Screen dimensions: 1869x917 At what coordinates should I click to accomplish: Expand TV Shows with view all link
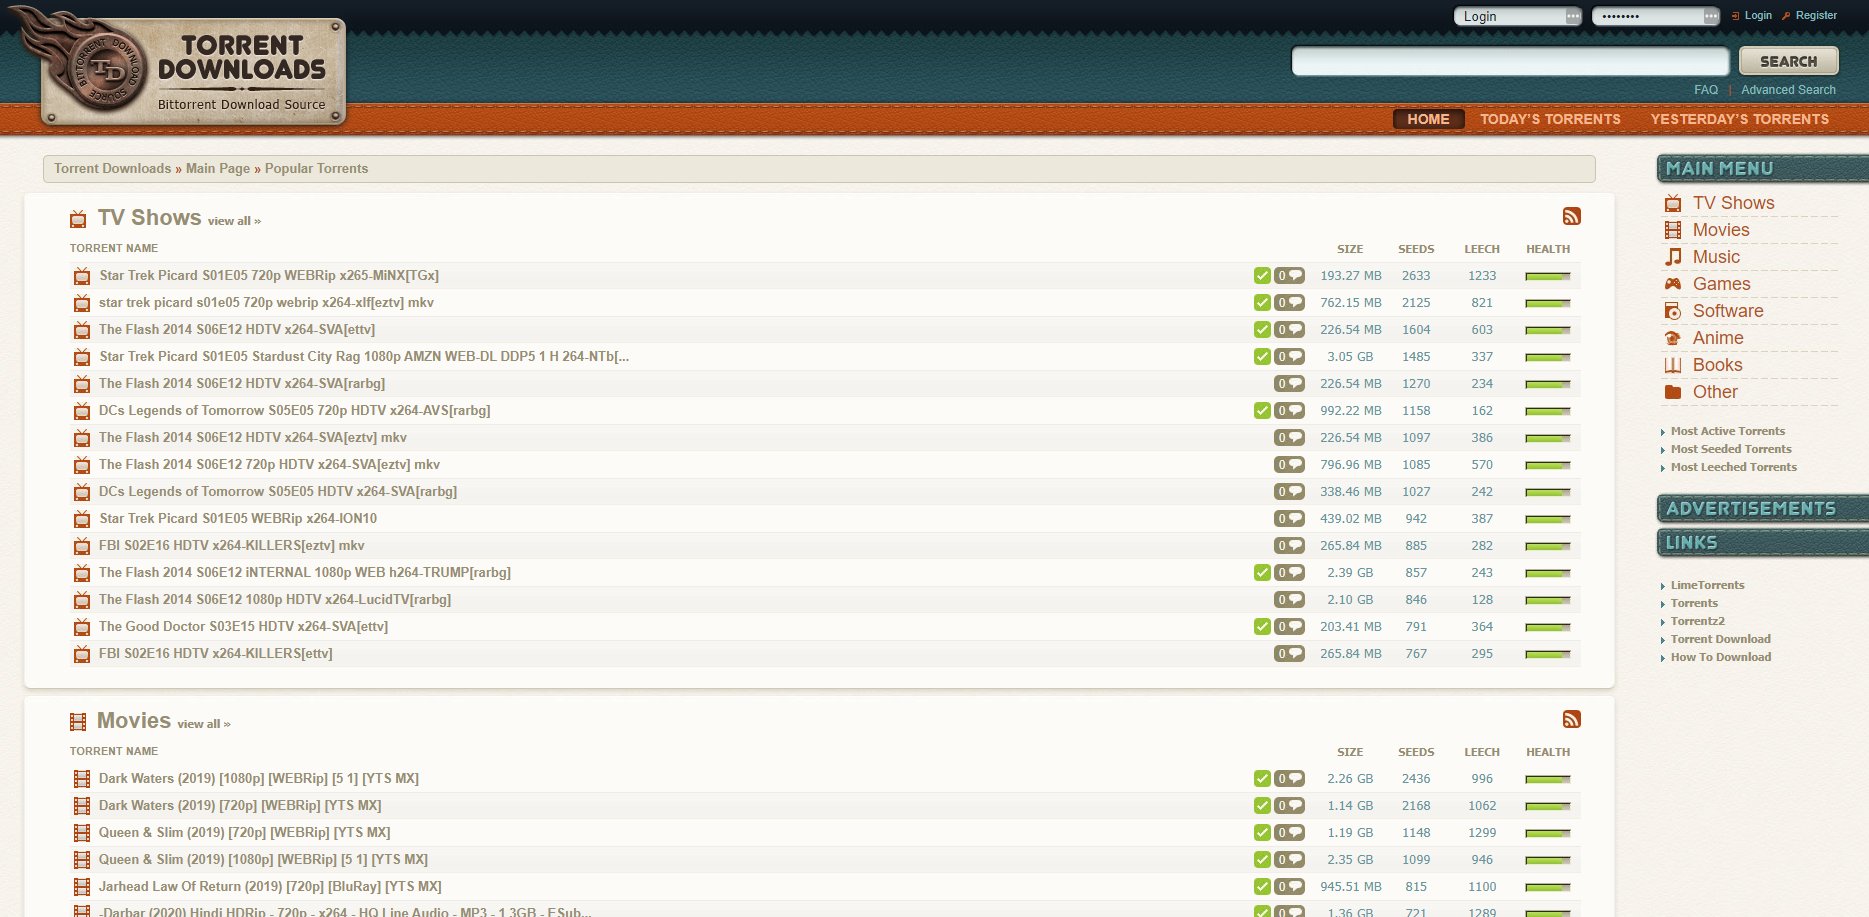pos(234,221)
